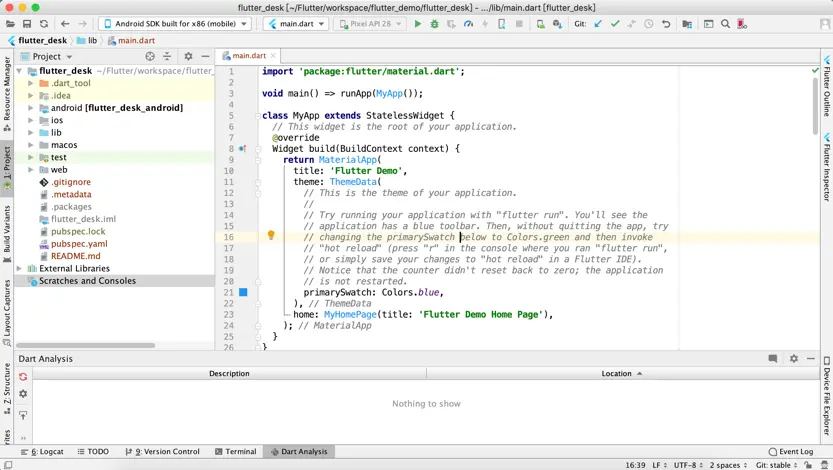
Task: Open the Flutter performance profiler gauge icon
Action: click(468, 24)
